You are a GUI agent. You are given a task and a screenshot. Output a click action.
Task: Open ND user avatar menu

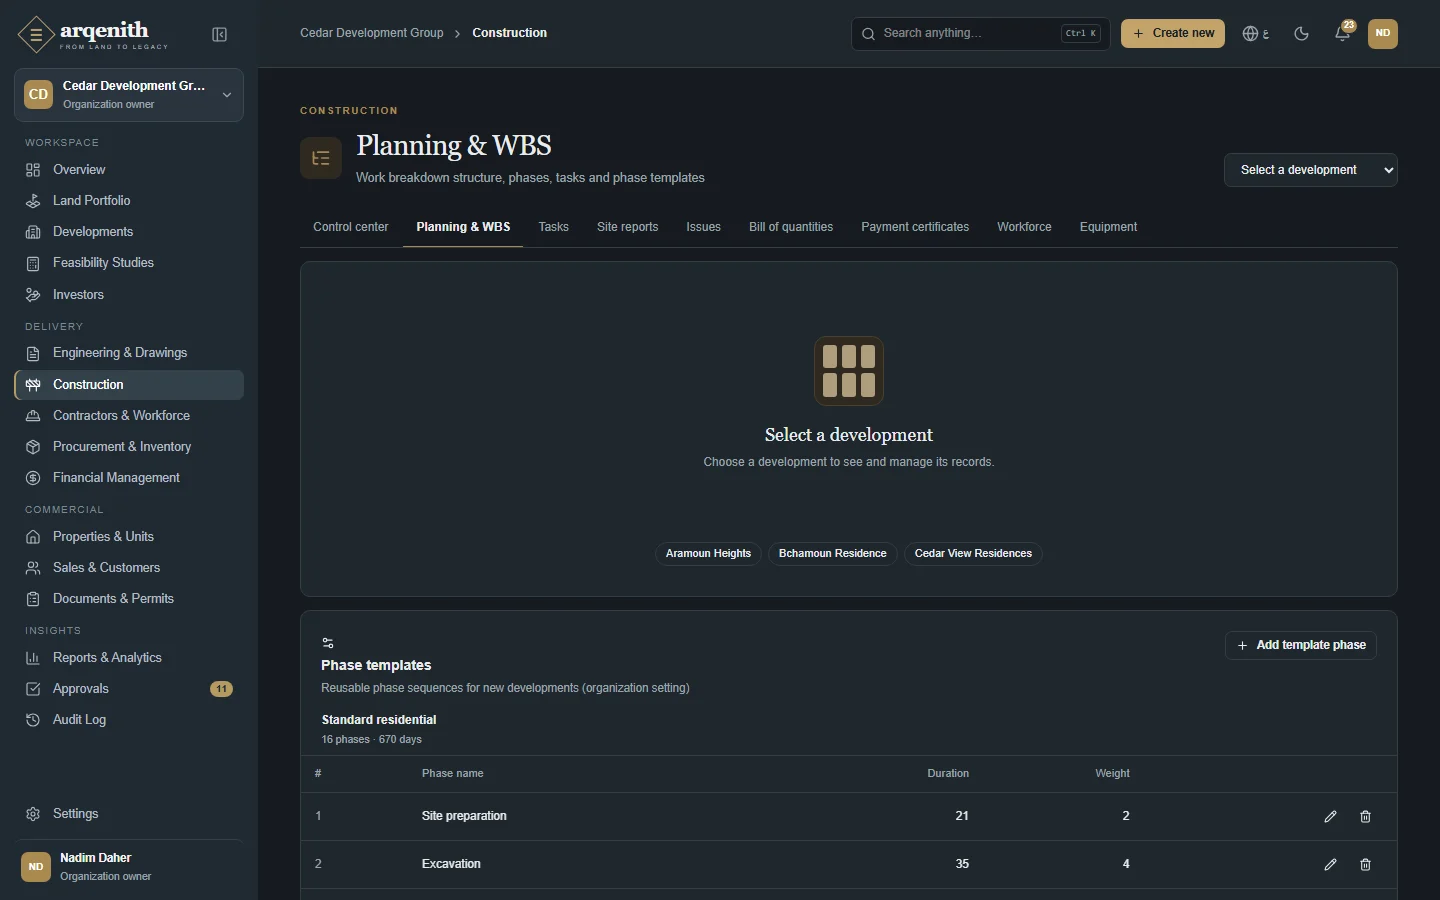tap(1383, 34)
